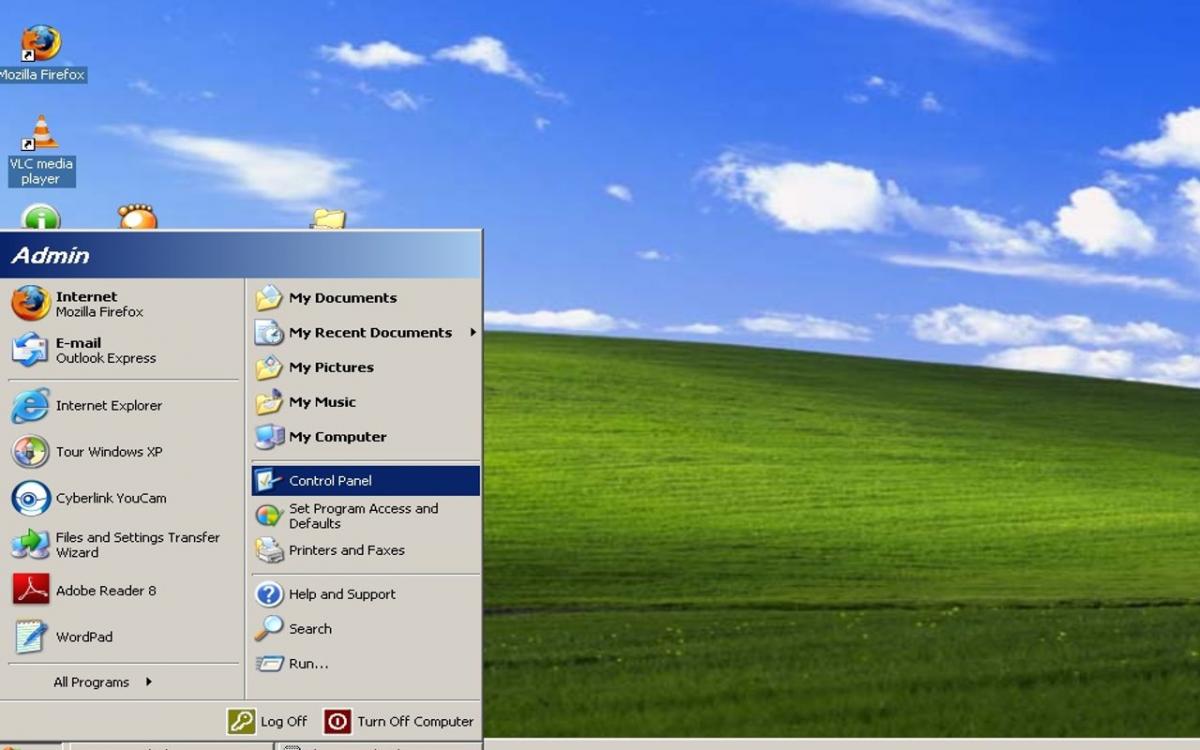Viewport: 1200px width, 750px height.
Task: Open the My Pictures folder
Action: click(x=366, y=368)
